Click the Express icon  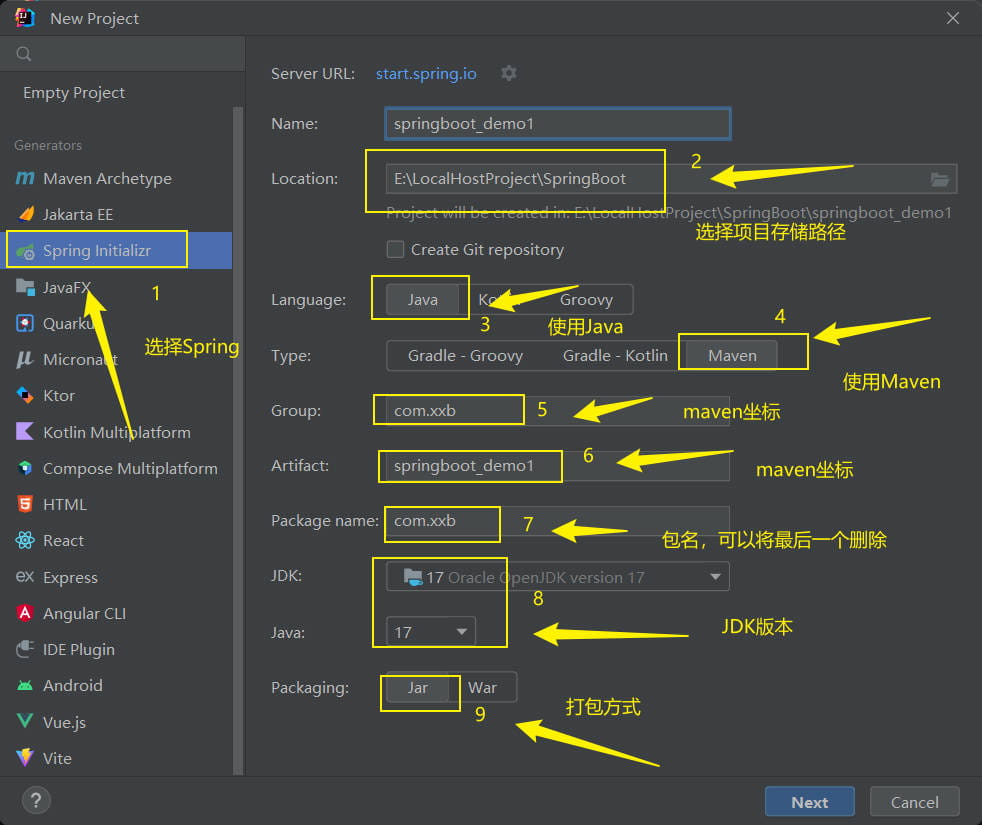point(24,576)
